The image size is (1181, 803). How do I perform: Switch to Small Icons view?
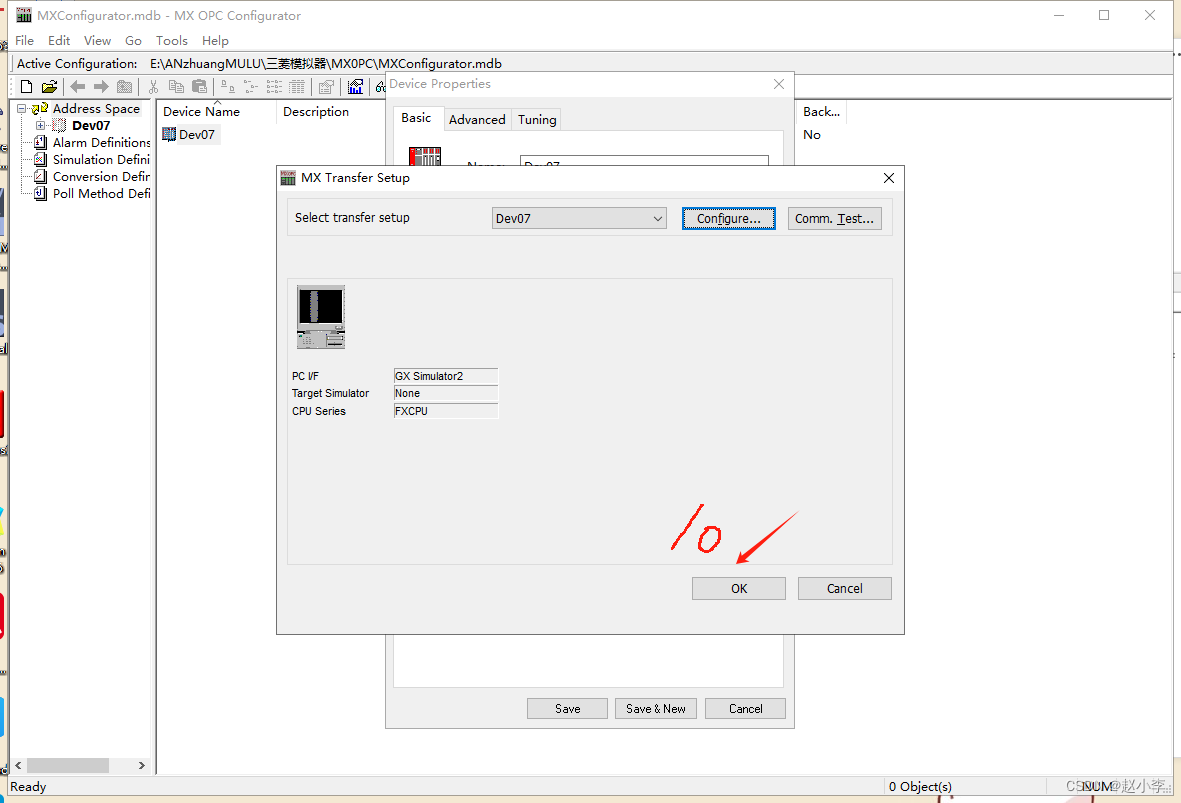[251, 87]
